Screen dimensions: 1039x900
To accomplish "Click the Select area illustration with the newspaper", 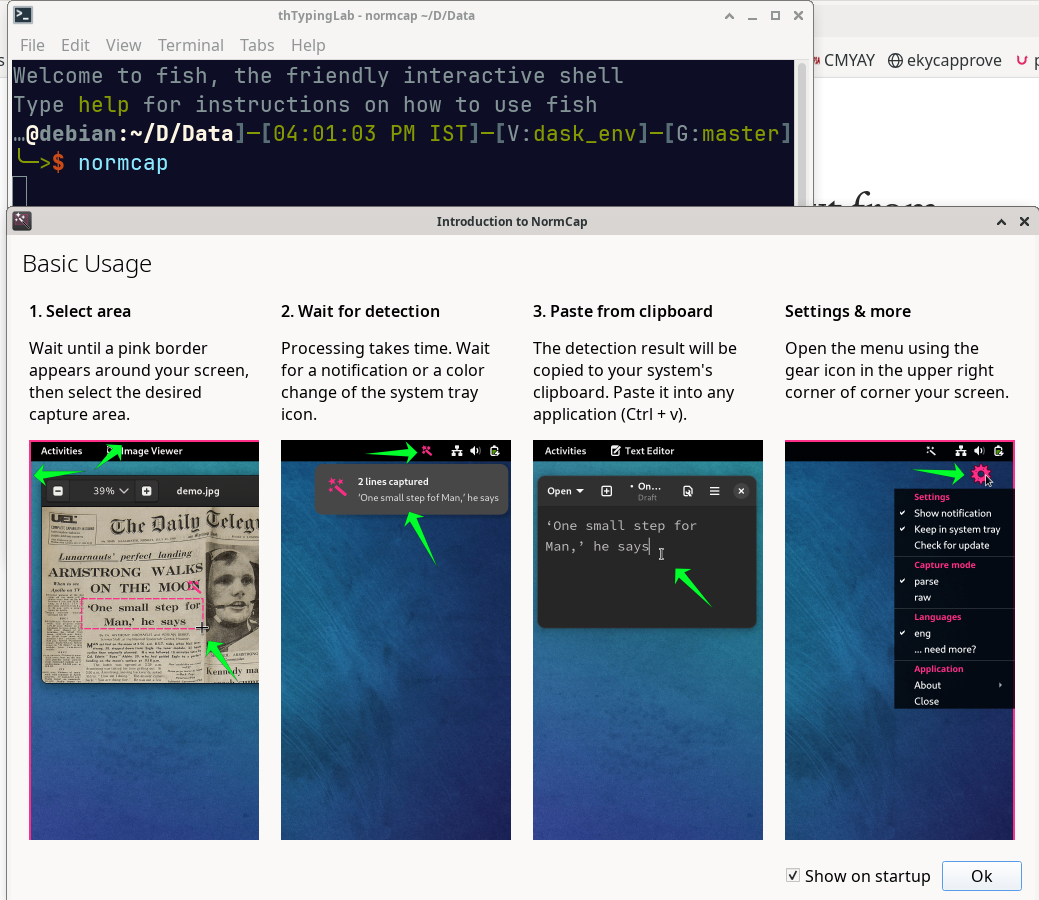I will [144, 640].
